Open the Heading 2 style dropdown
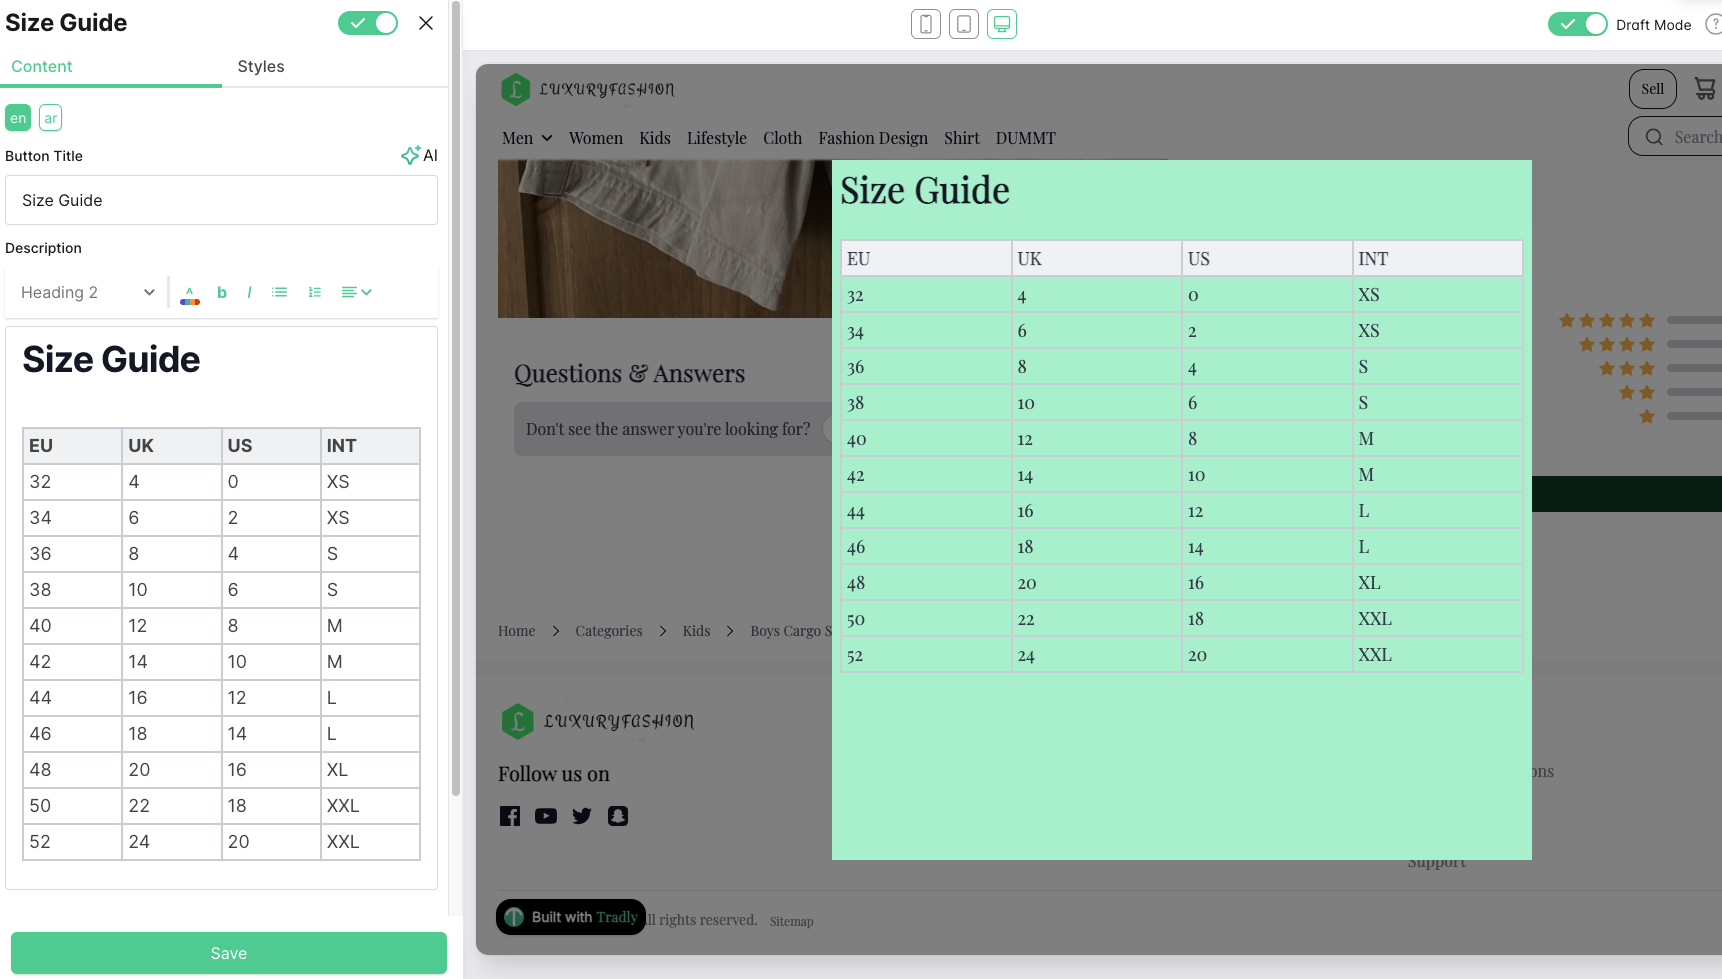The image size is (1722, 979). 88,292
